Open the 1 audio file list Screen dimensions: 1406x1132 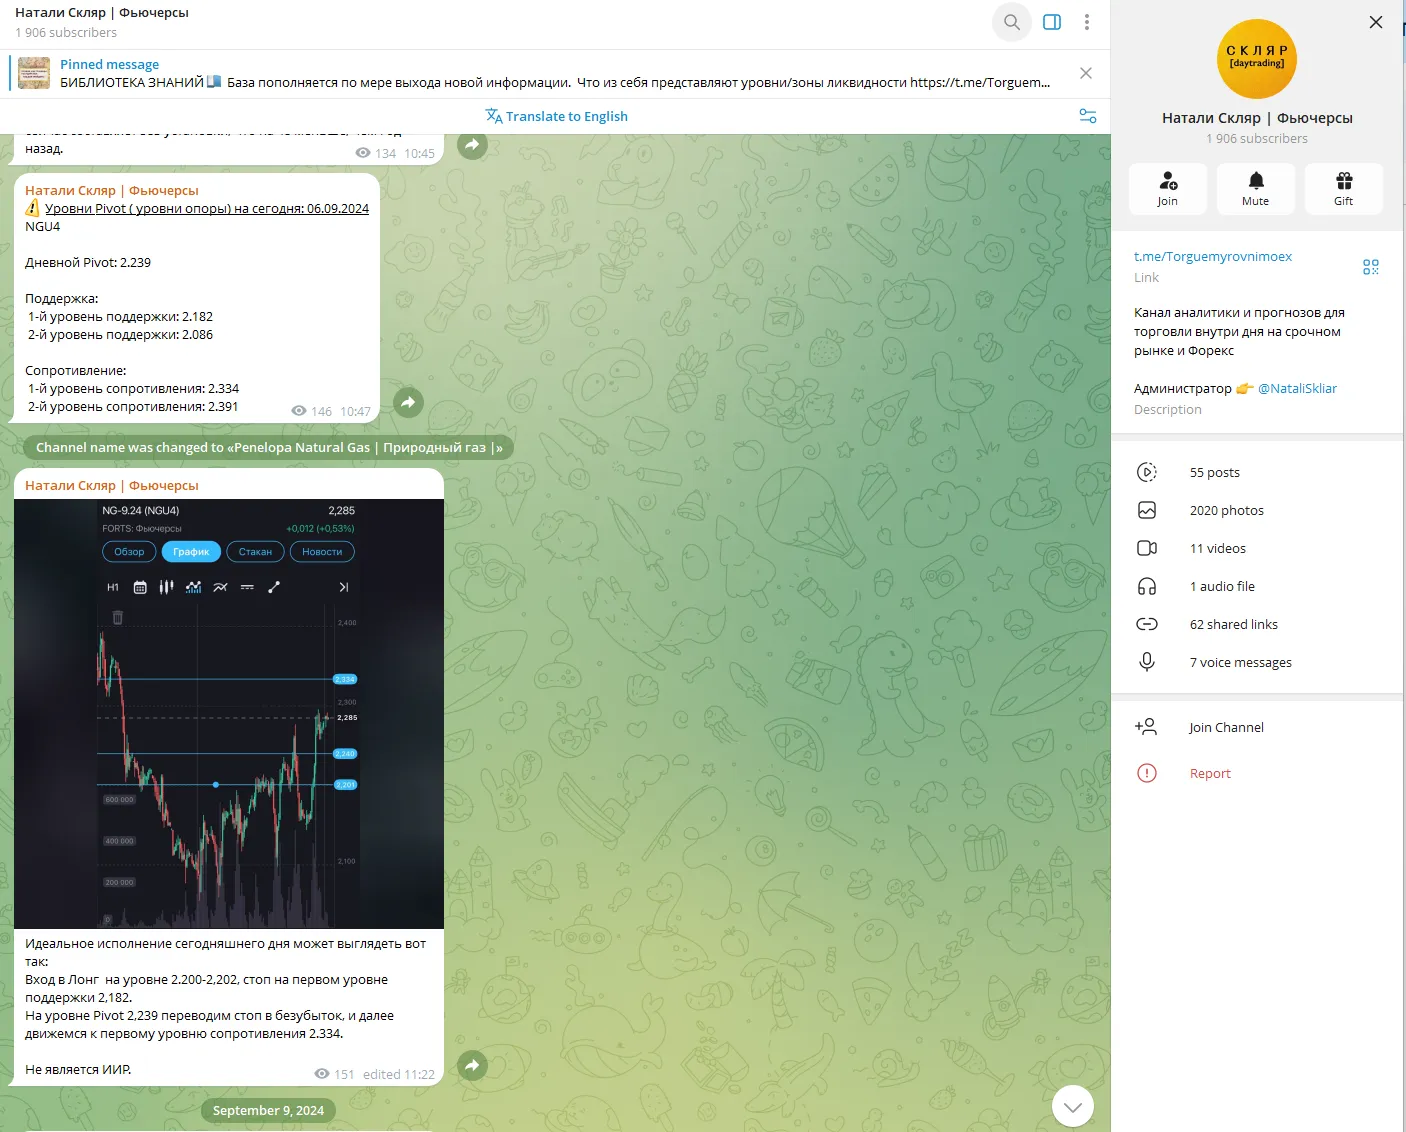click(1258, 586)
